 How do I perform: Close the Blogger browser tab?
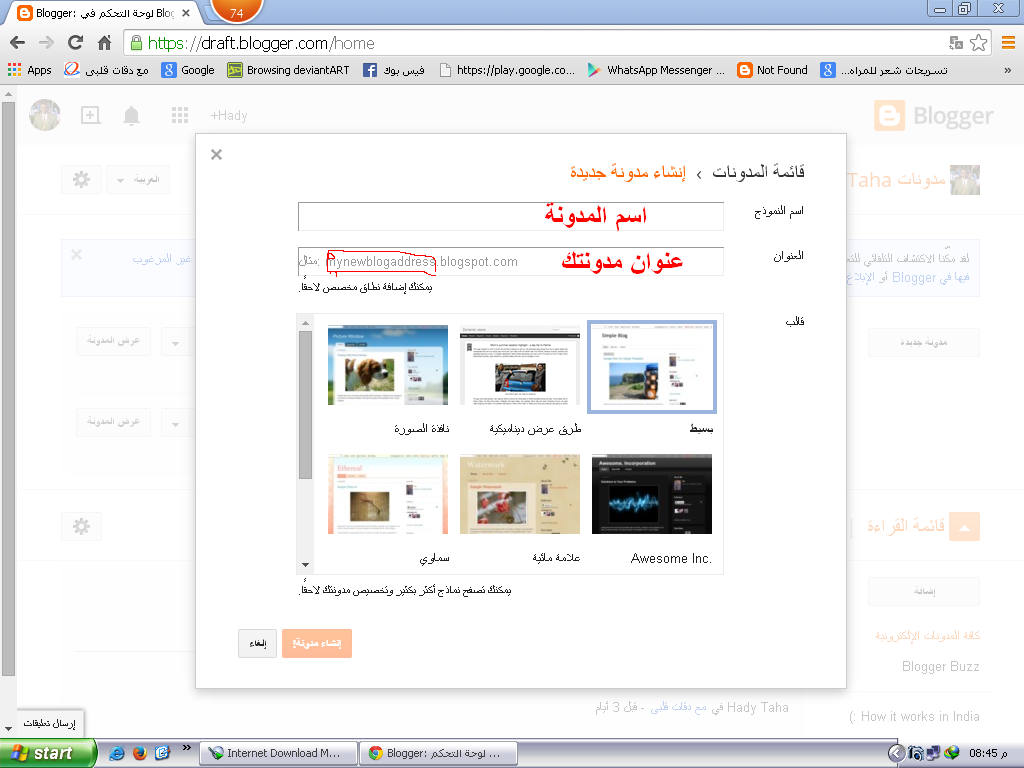(x=186, y=12)
